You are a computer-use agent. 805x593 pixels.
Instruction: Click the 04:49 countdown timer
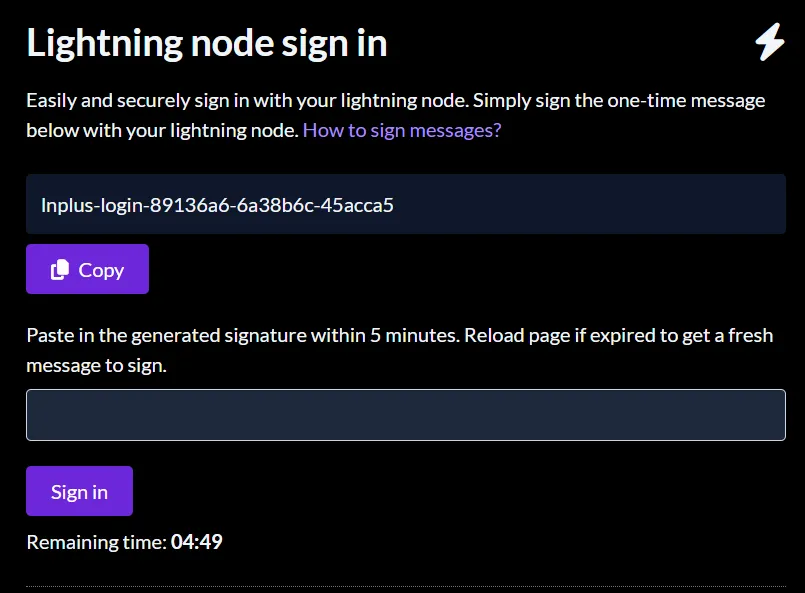197,542
